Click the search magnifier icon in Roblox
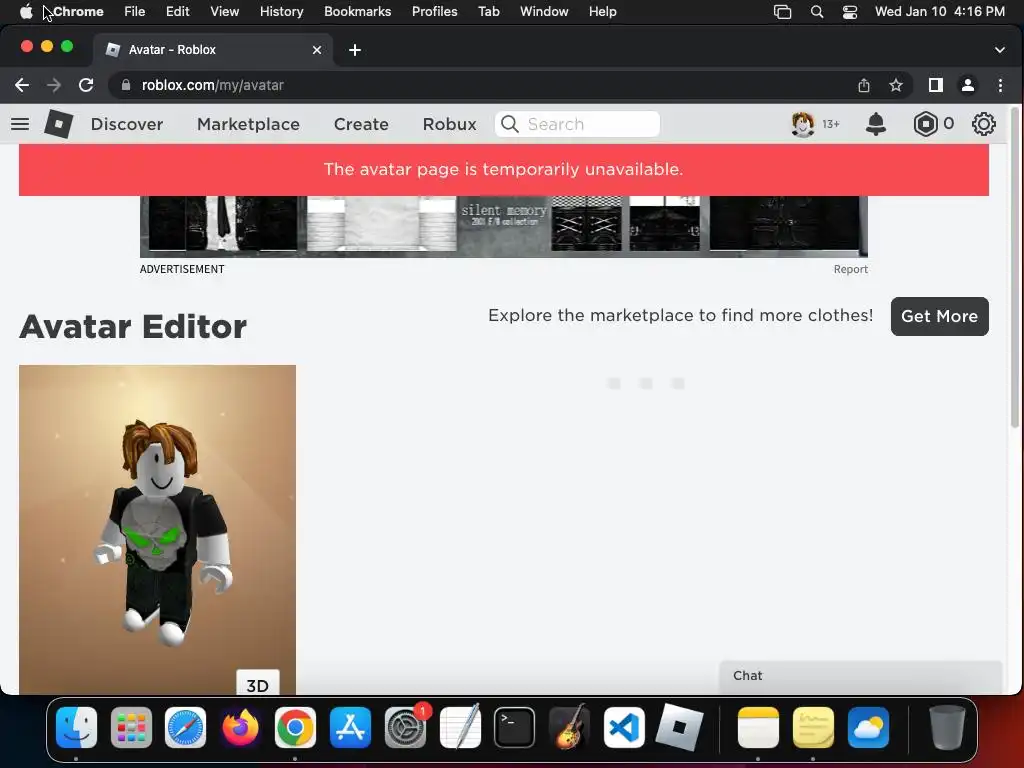 tap(509, 124)
